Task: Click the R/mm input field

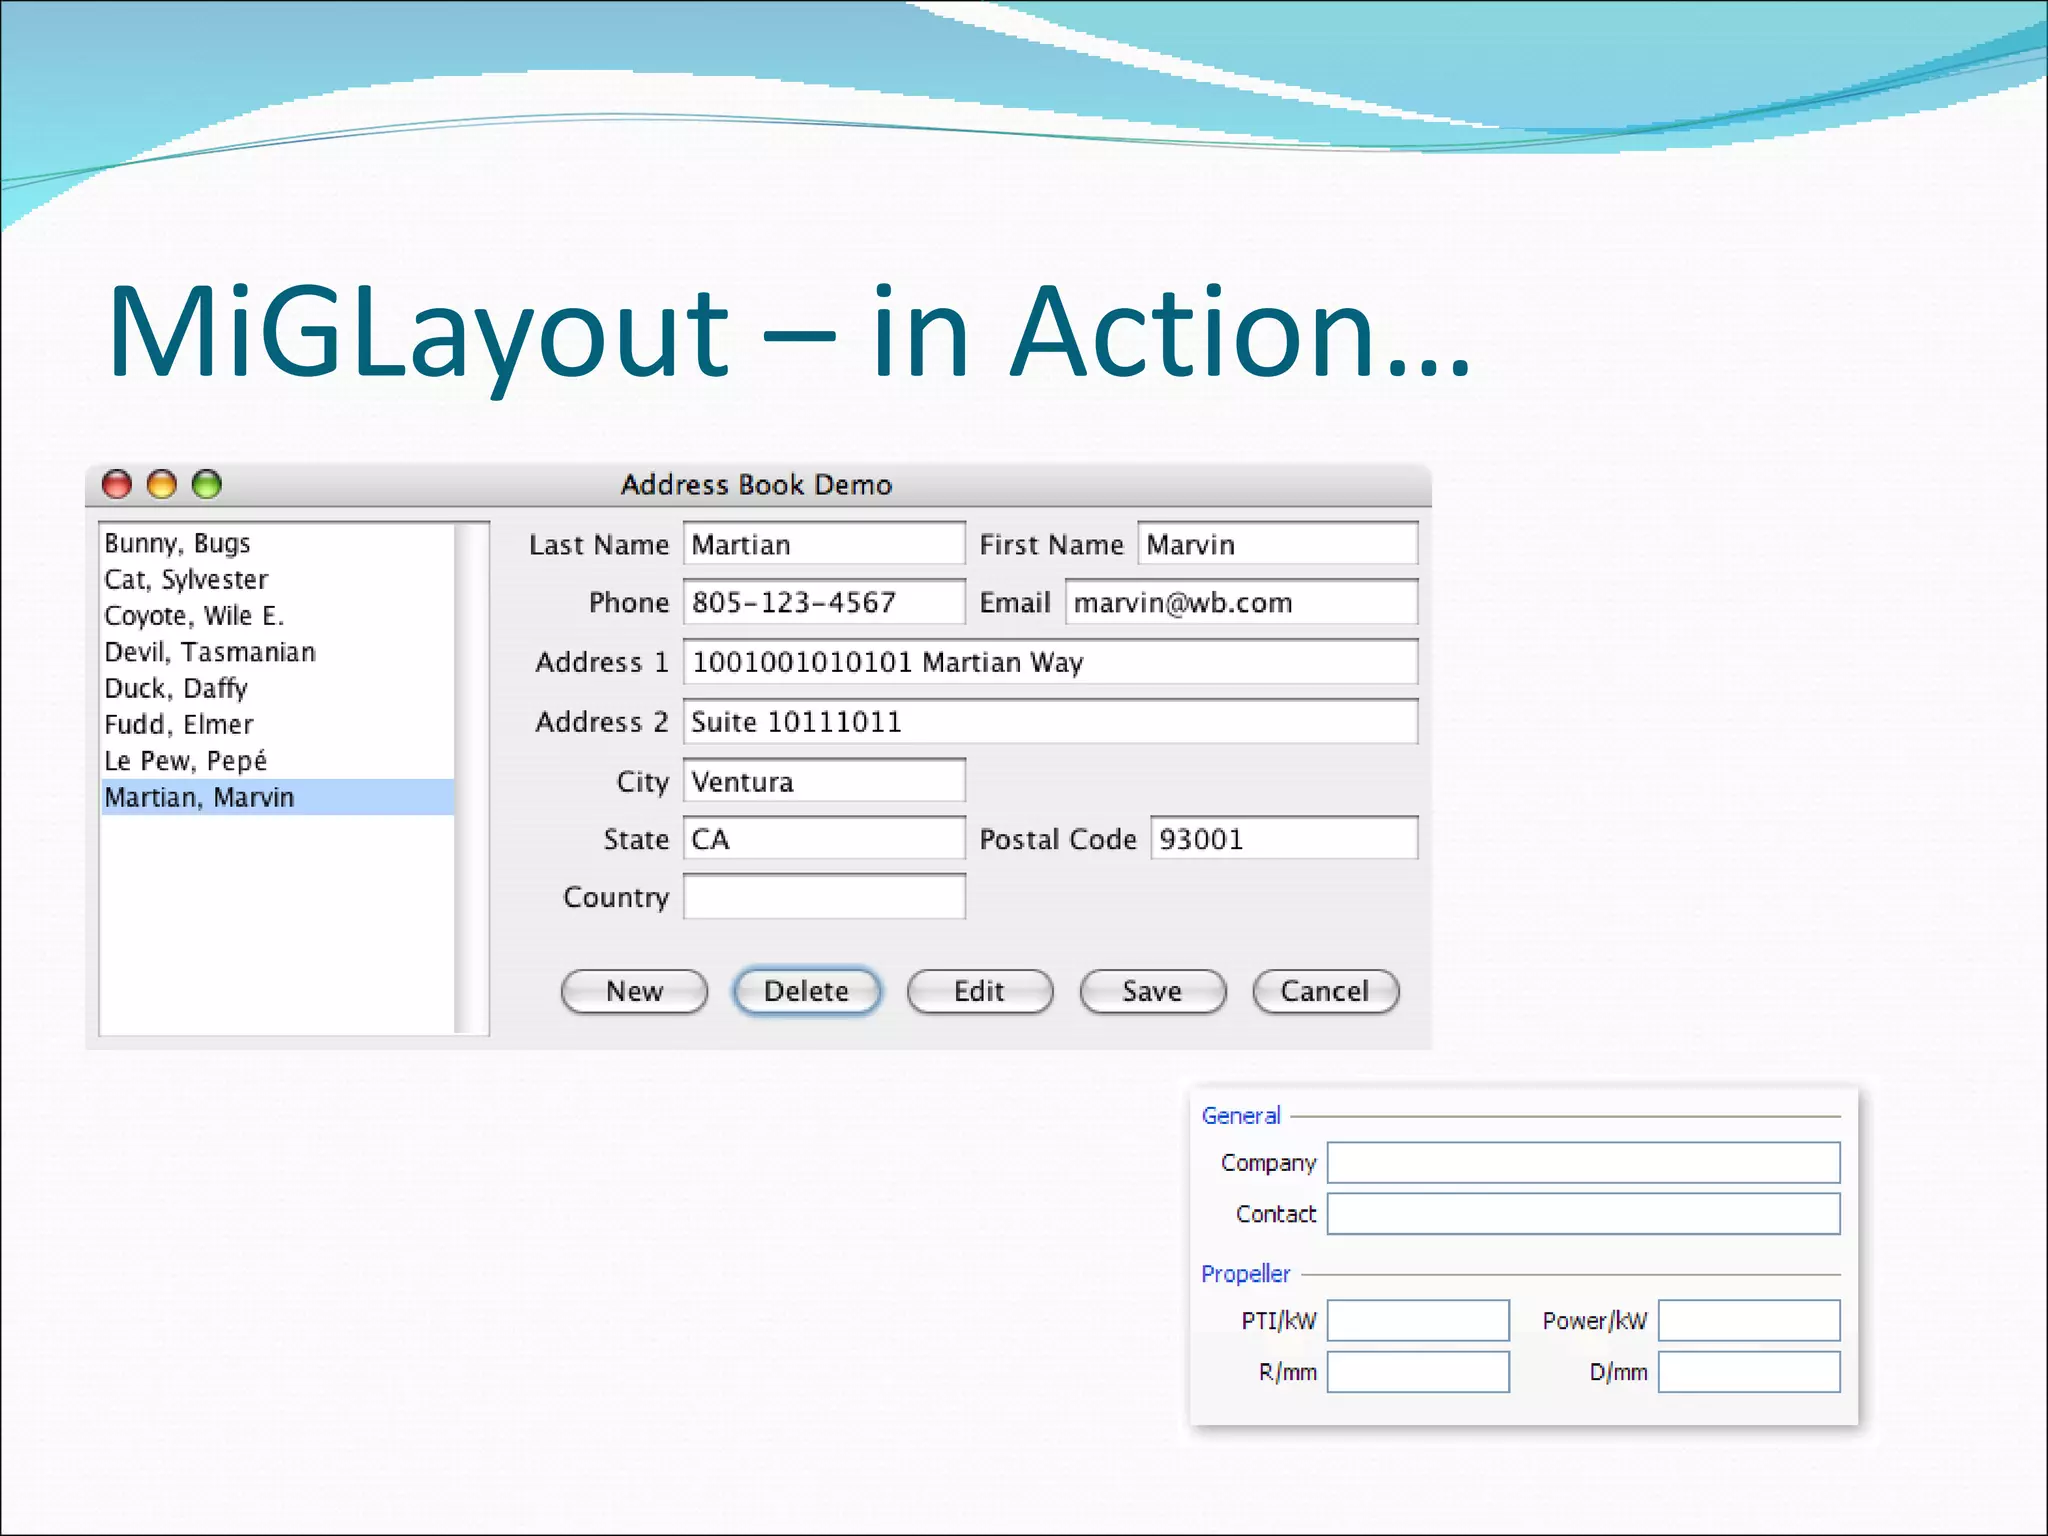Action: [x=1418, y=1372]
